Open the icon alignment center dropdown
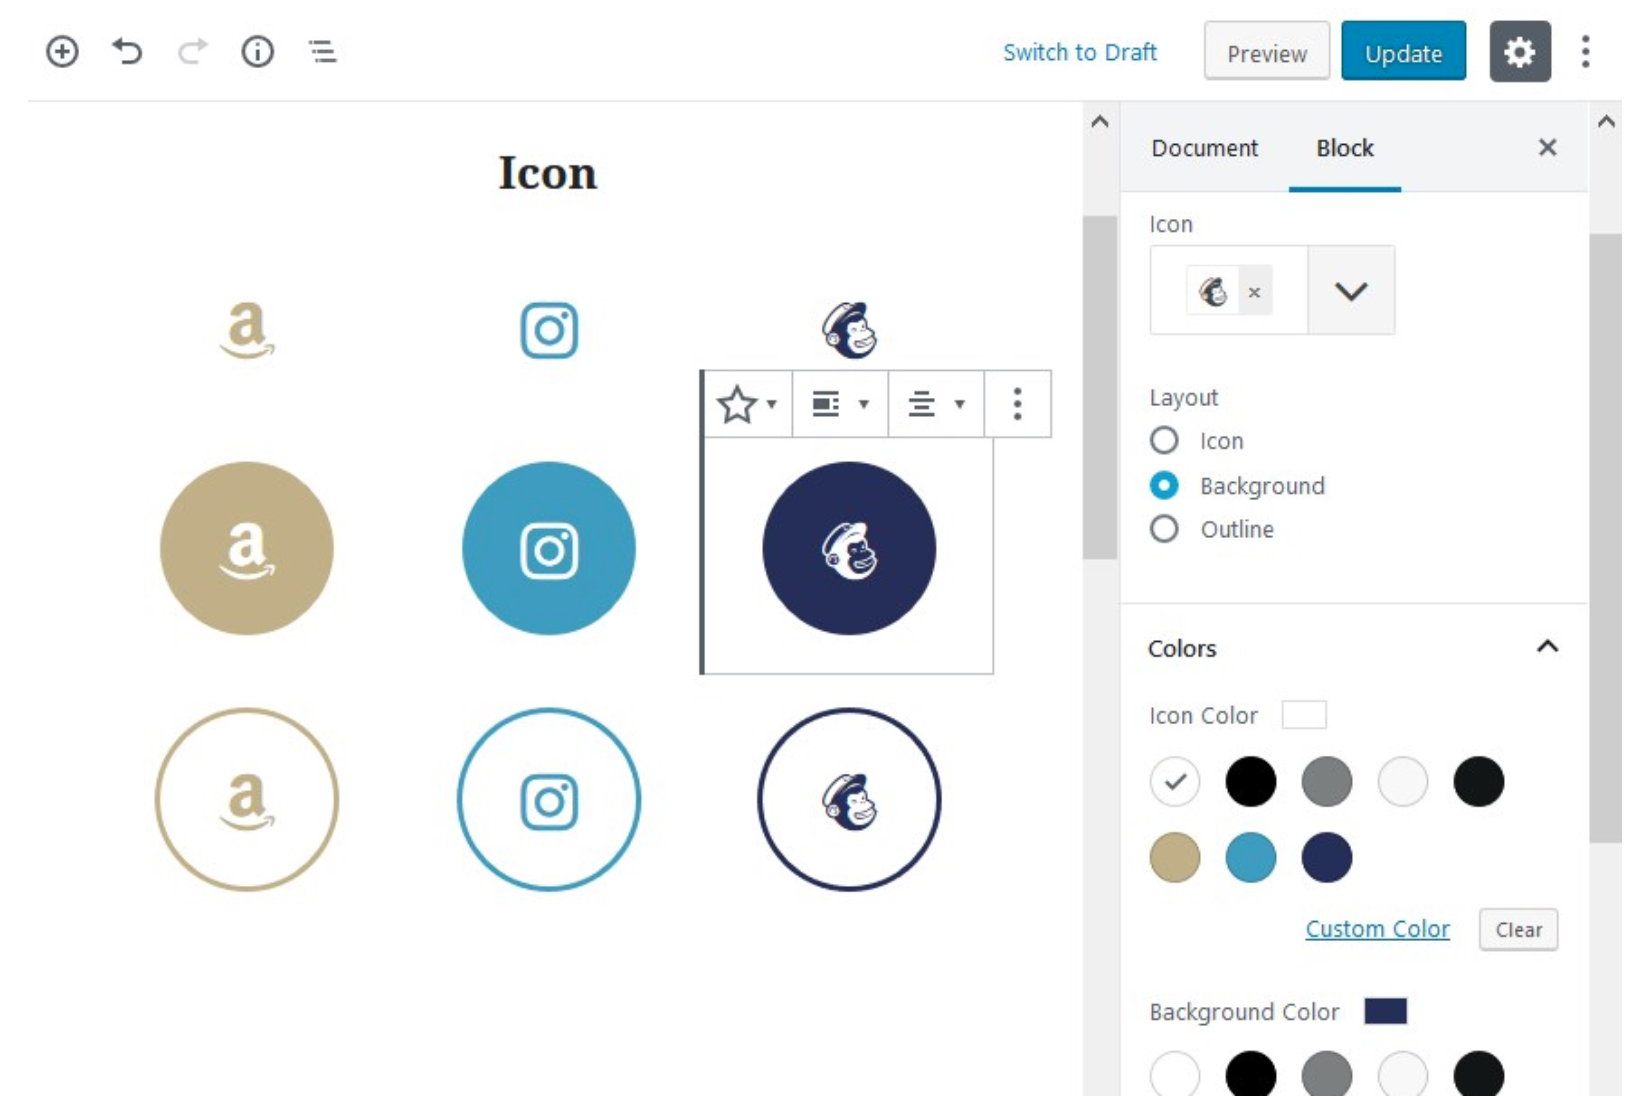Image resolution: width=1644 pixels, height=1098 pixels. pos(936,404)
